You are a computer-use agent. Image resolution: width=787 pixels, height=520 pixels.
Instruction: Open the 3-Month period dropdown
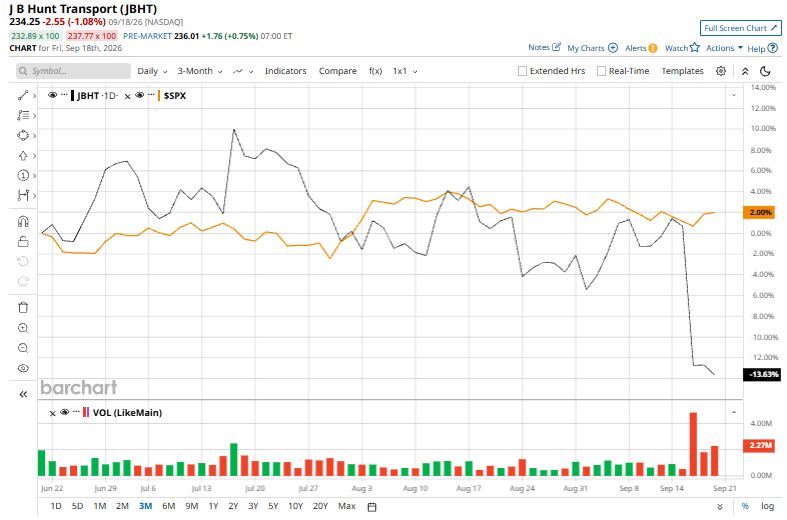200,71
